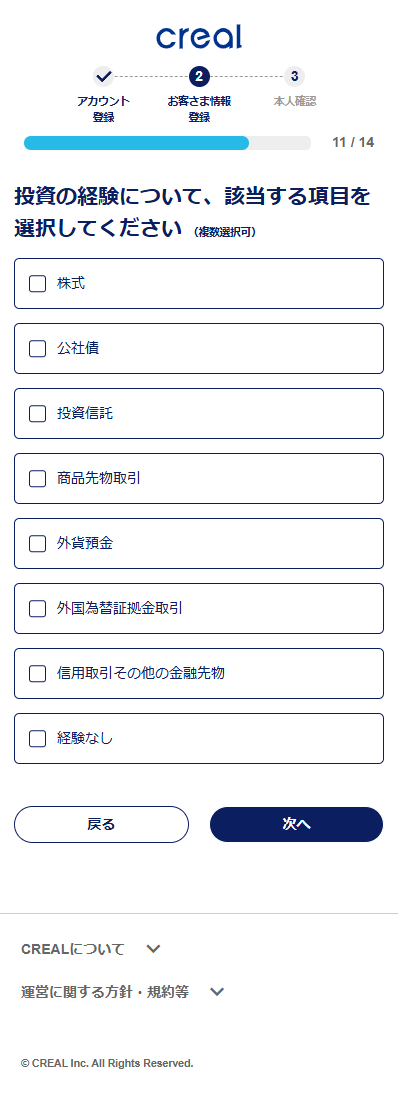The height and width of the screenshot is (1107, 398).
Task: Click the CREAL logo
Action: pyautogui.click(x=199, y=37)
